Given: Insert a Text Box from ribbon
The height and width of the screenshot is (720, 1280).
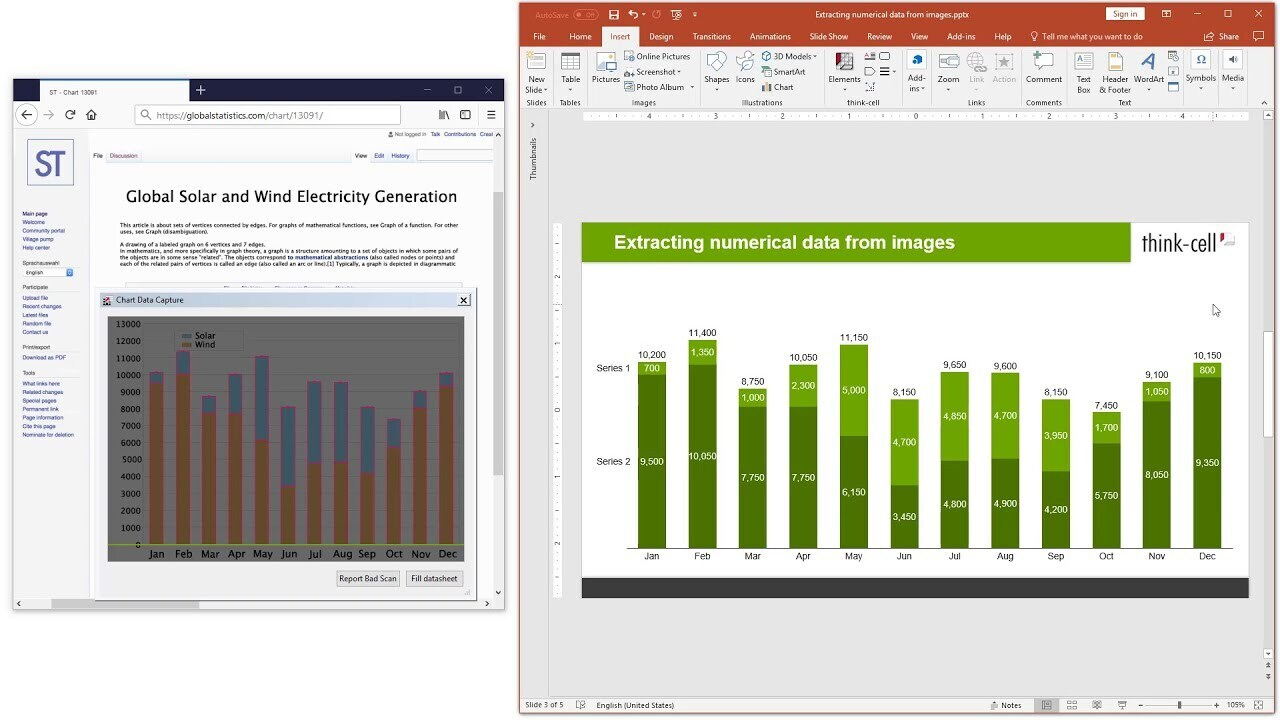Looking at the screenshot, I should coord(1083,72).
